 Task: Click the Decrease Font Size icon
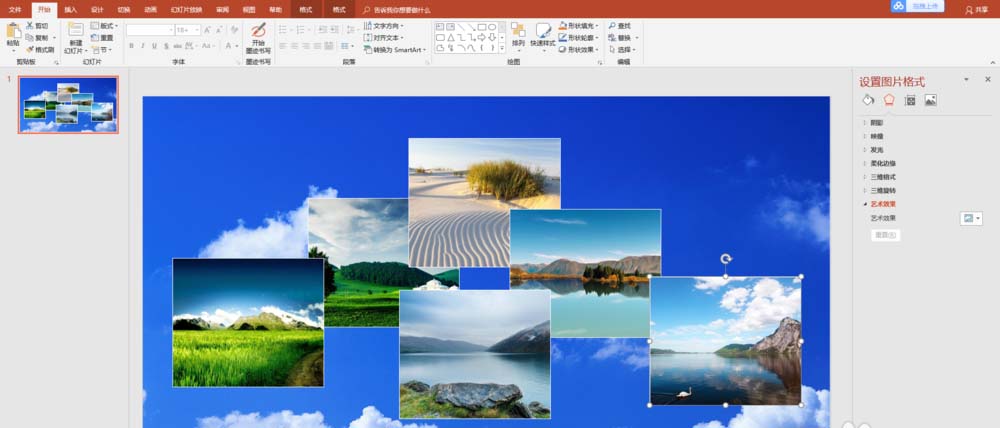coord(219,30)
